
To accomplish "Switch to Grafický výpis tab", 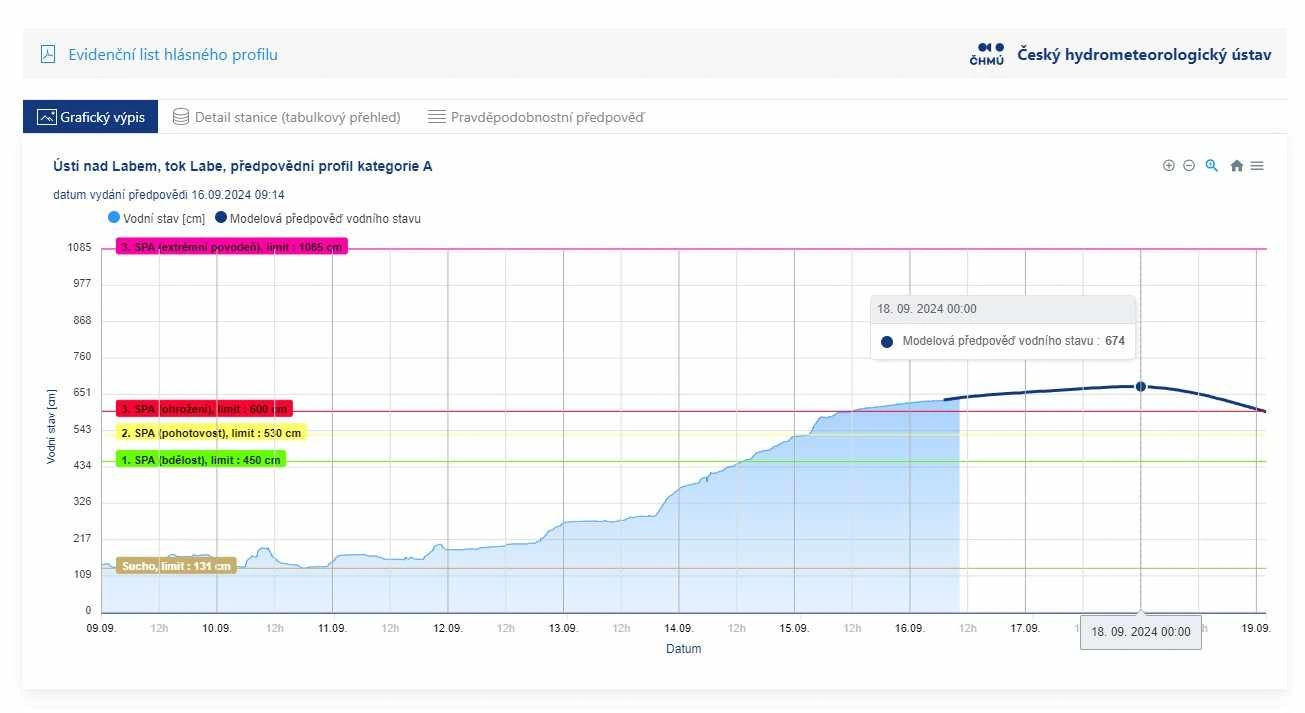I will pyautogui.click(x=90, y=117).
